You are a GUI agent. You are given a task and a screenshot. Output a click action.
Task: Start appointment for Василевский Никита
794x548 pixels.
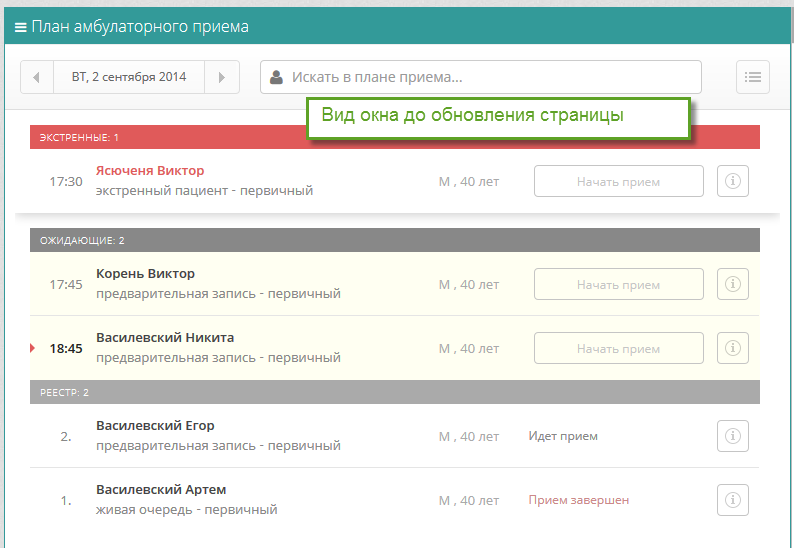pyautogui.click(x=618, y=348)
